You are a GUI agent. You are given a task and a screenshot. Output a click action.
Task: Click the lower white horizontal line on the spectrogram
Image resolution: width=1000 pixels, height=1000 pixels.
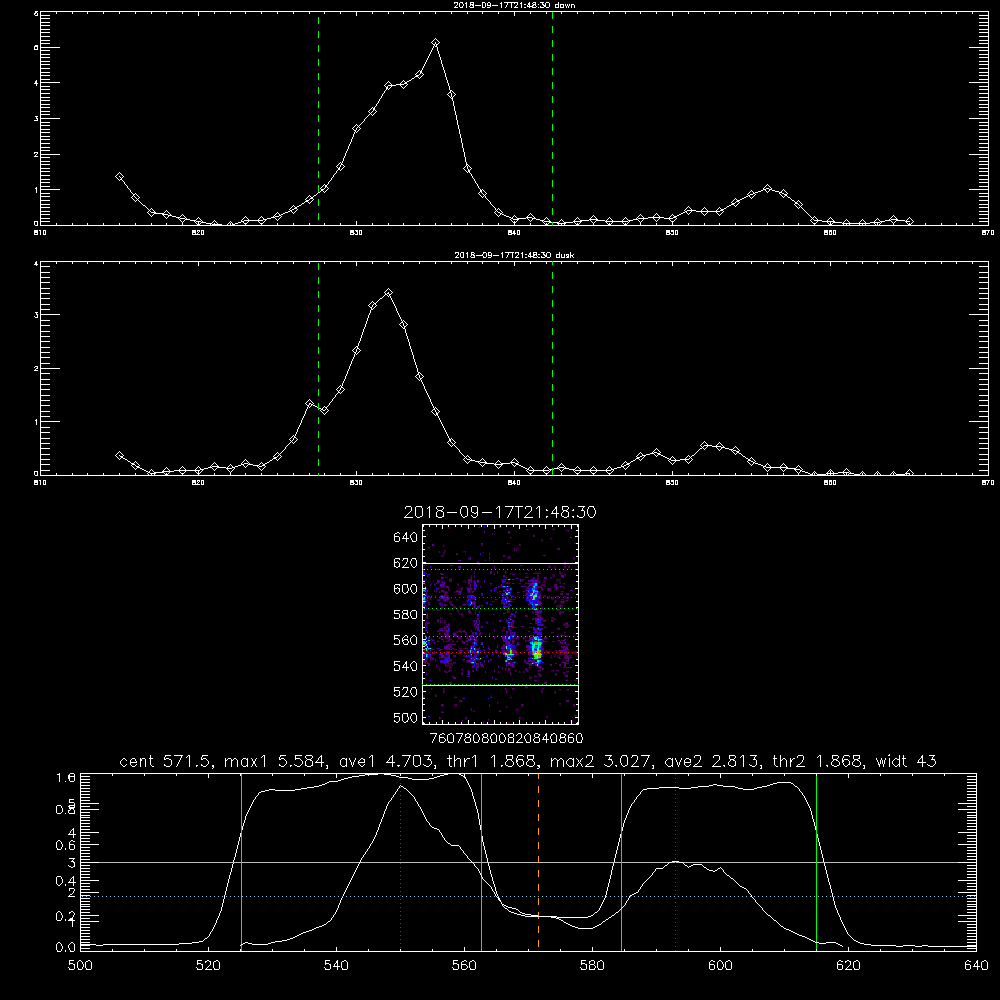tap(500, 686)
